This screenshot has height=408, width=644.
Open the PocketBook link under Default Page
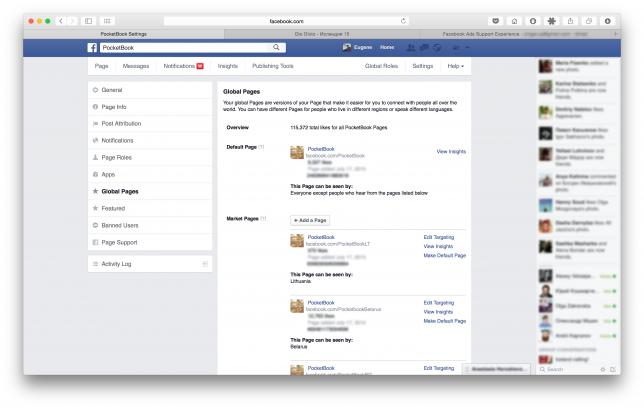(x=321, y=149)
